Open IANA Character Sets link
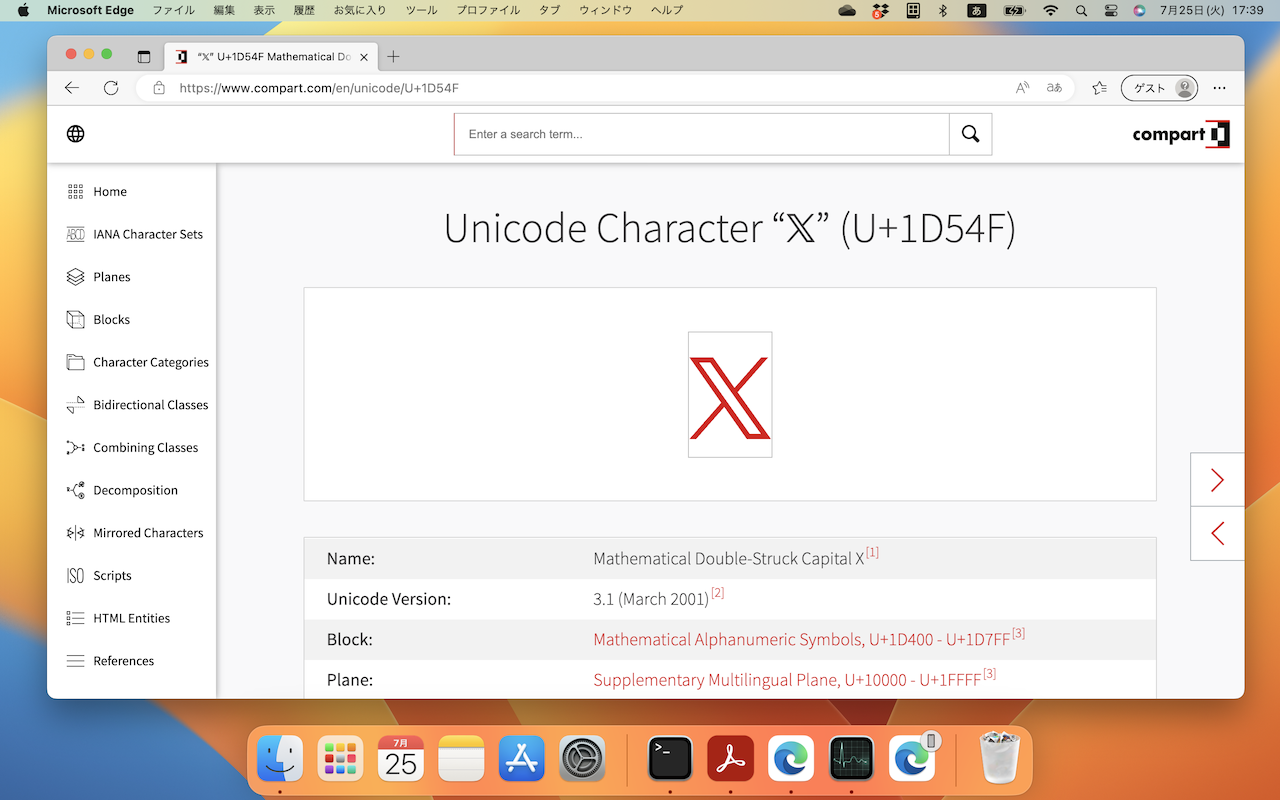Screen dimensions: 1280x800 [x=148, y=234]
